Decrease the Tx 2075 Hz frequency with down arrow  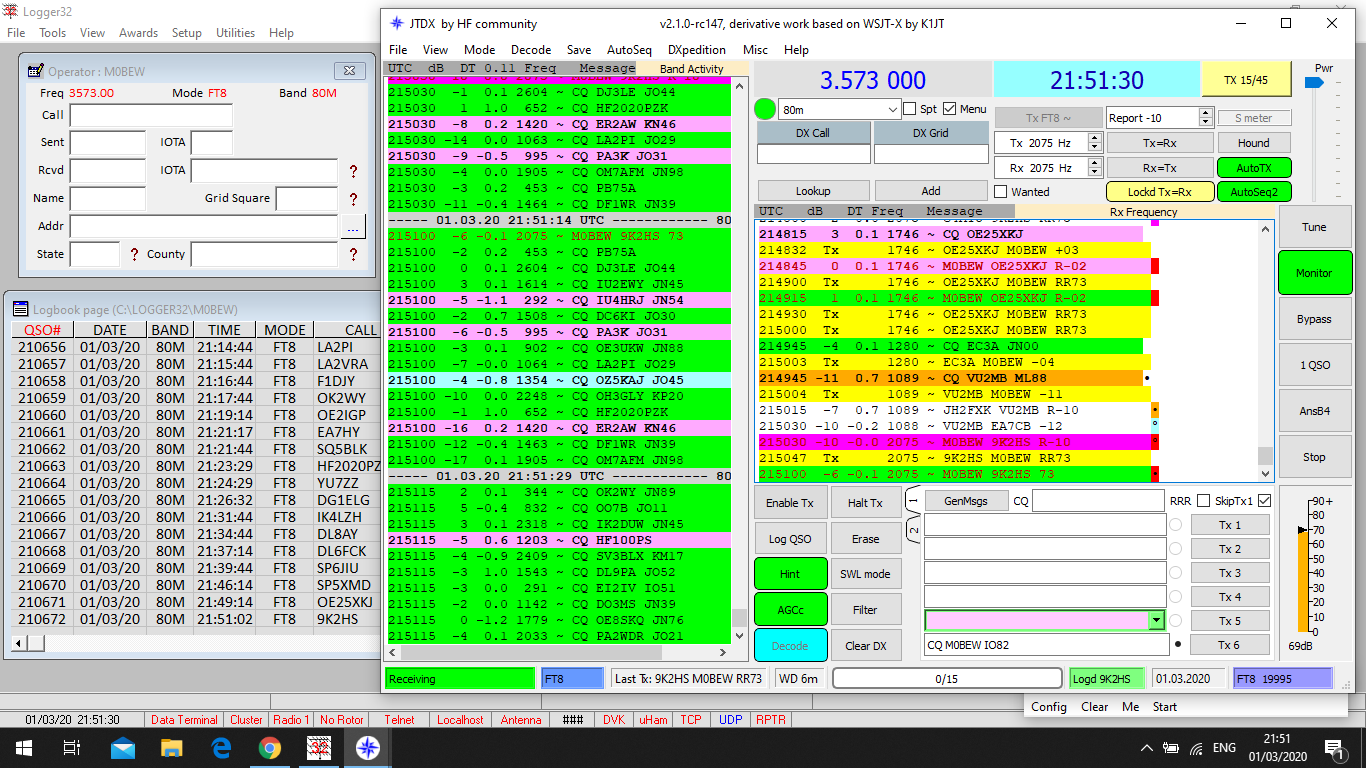[x=1093, y=148]
